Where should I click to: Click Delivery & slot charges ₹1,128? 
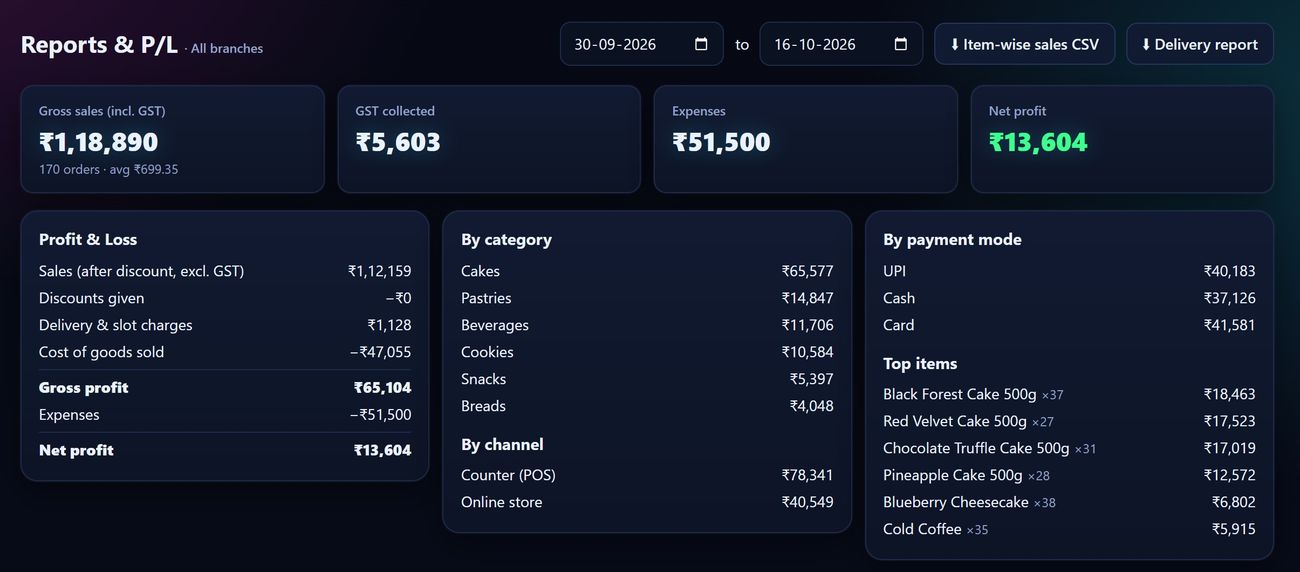point(389,325)
